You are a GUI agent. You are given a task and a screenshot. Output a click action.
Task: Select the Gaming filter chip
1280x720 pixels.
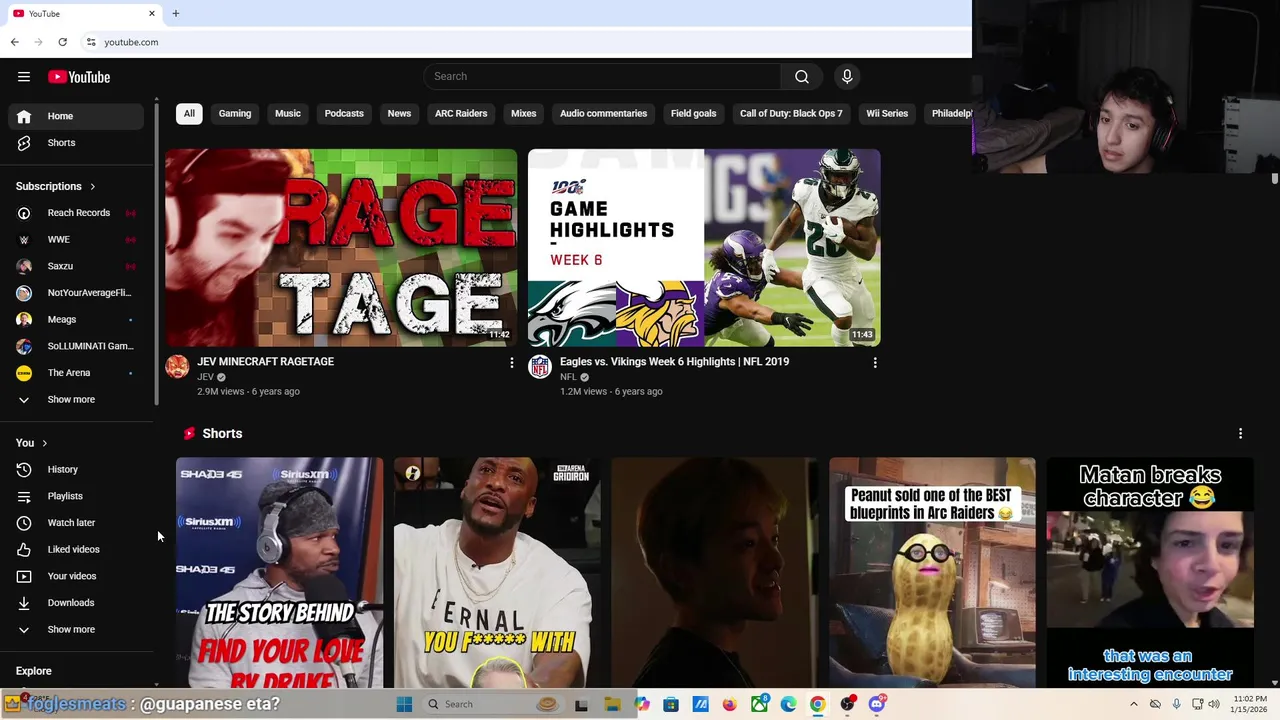(235, 114)
